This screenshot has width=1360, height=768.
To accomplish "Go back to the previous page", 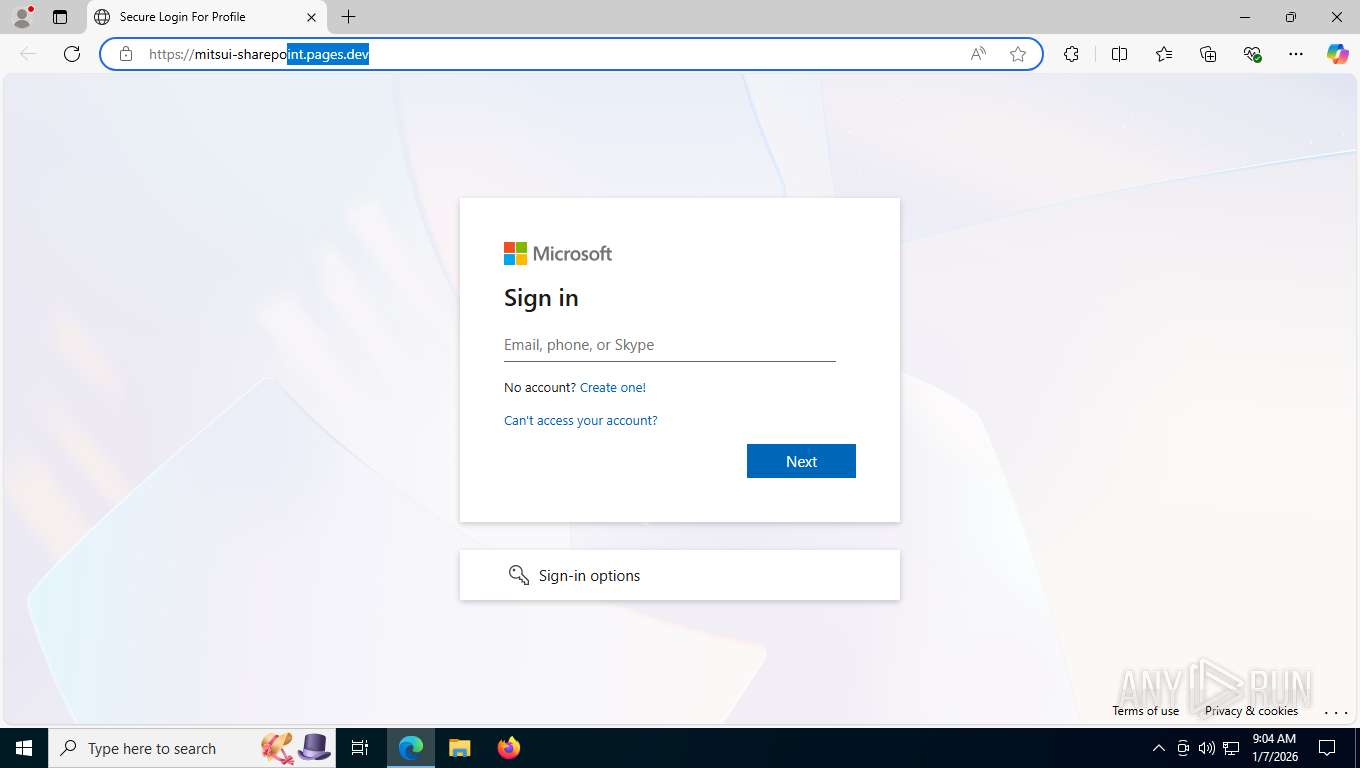I will [28, 54].
